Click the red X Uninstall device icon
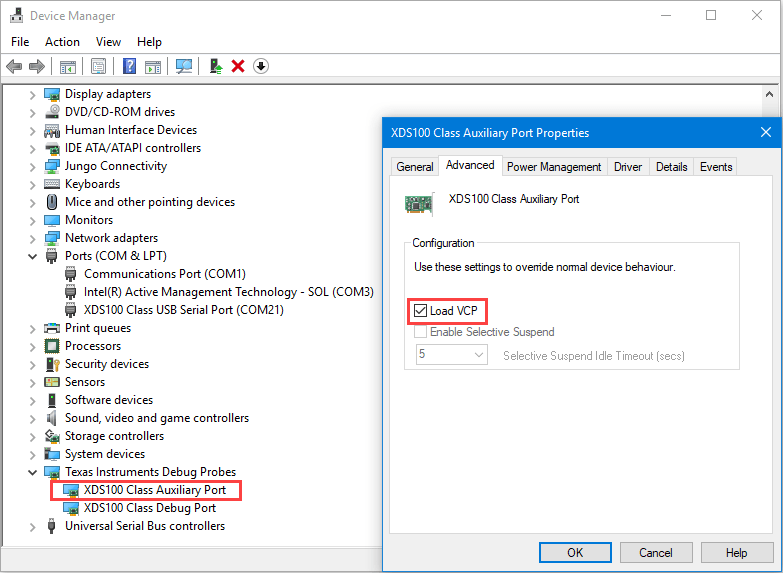This screenshot has width=783, height=573. [x=238, y=66]
